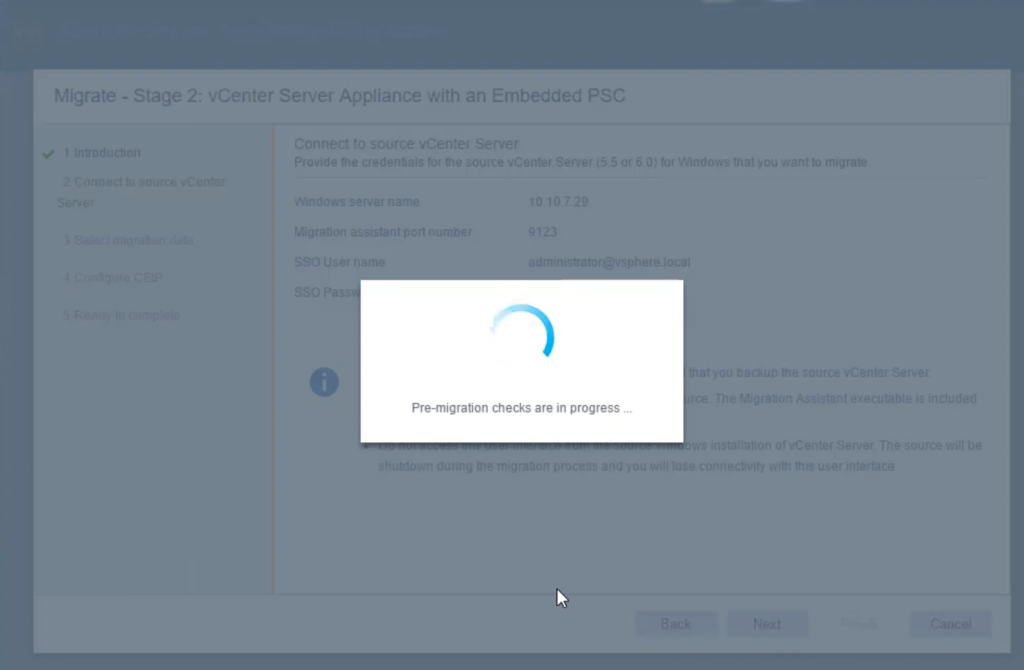This screenshot has height=670, width=1024.
Task: Click the Introduction step checkmark icon
Action: [x=48, y=154]
